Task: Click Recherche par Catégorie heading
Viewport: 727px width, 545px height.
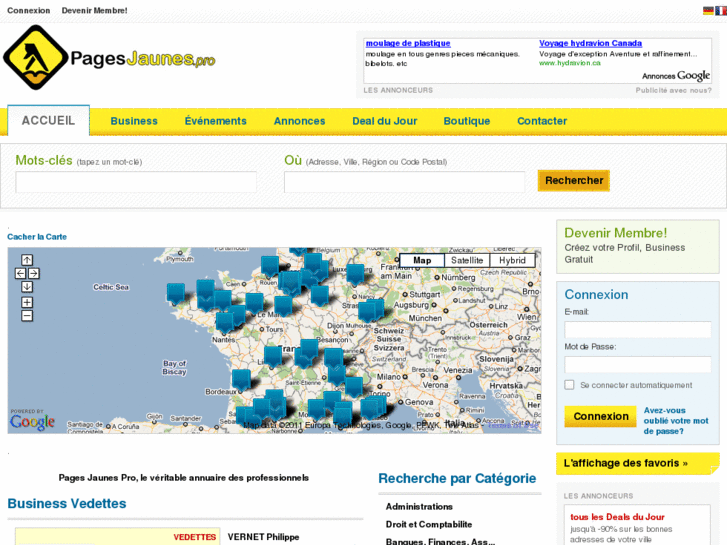Action: [x=457, y=478]
